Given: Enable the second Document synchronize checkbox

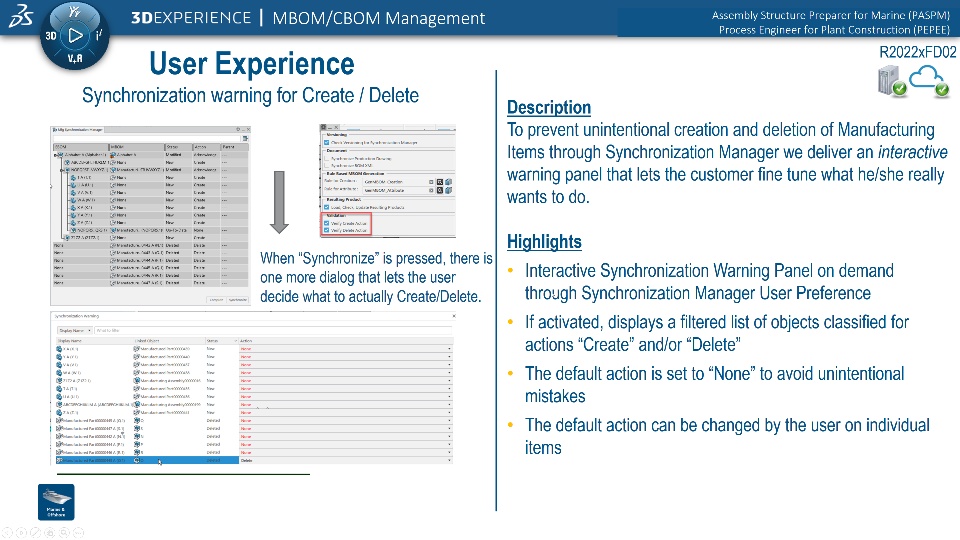Looking at the screenshot, I should (326, 166).
